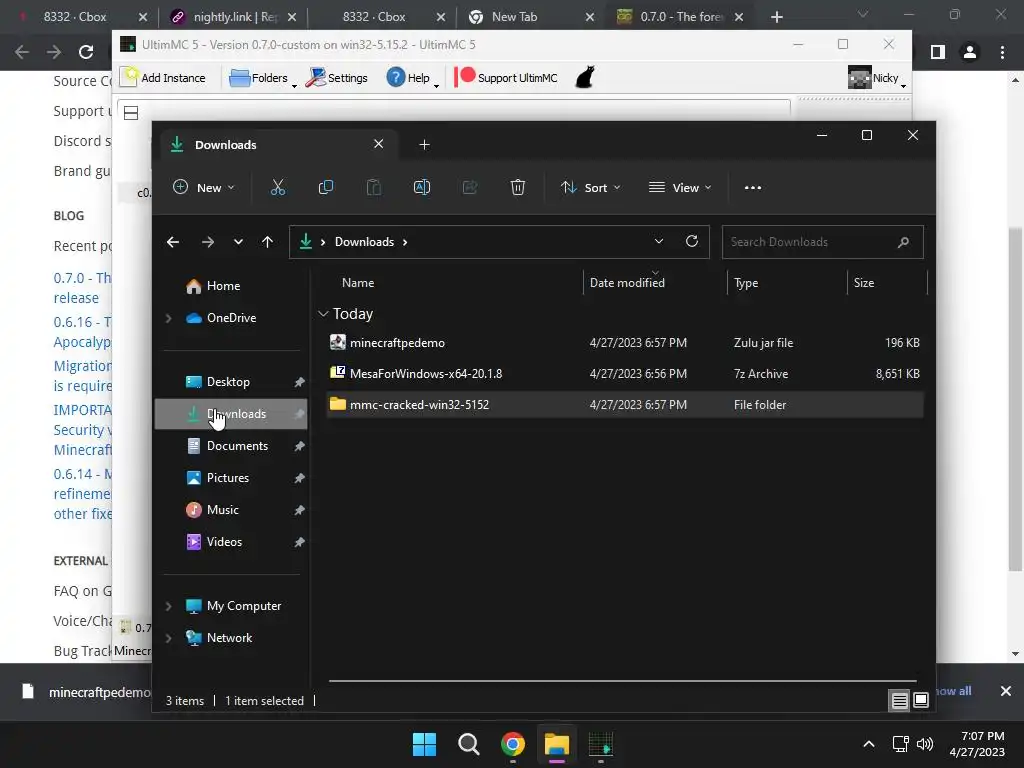
Task: Reload the page in Chrome
Action: coord(86,52)
